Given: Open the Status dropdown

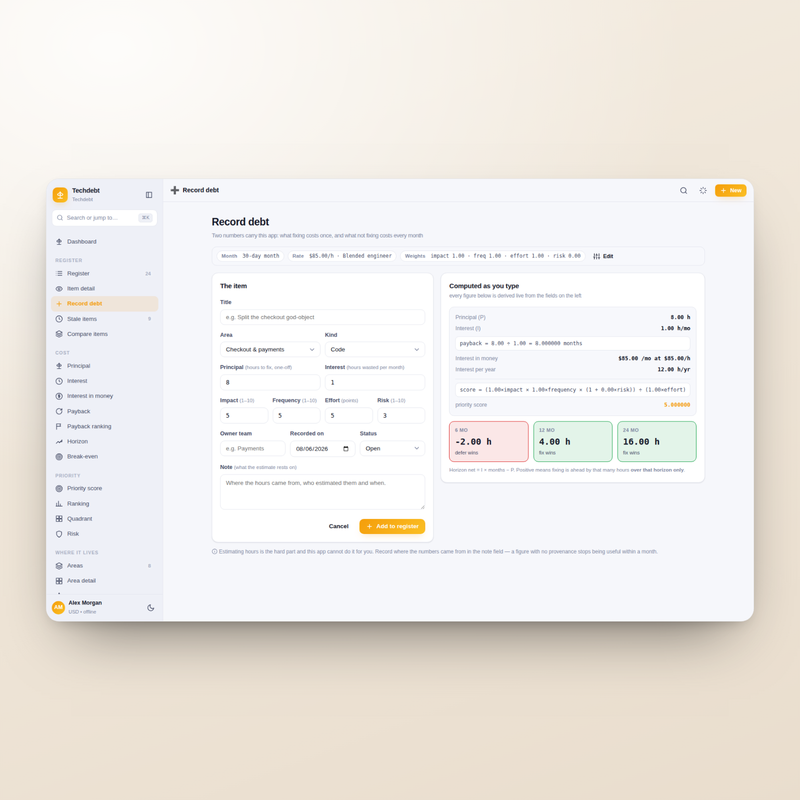Looking at the screenshot, I should tap(392, 448).
